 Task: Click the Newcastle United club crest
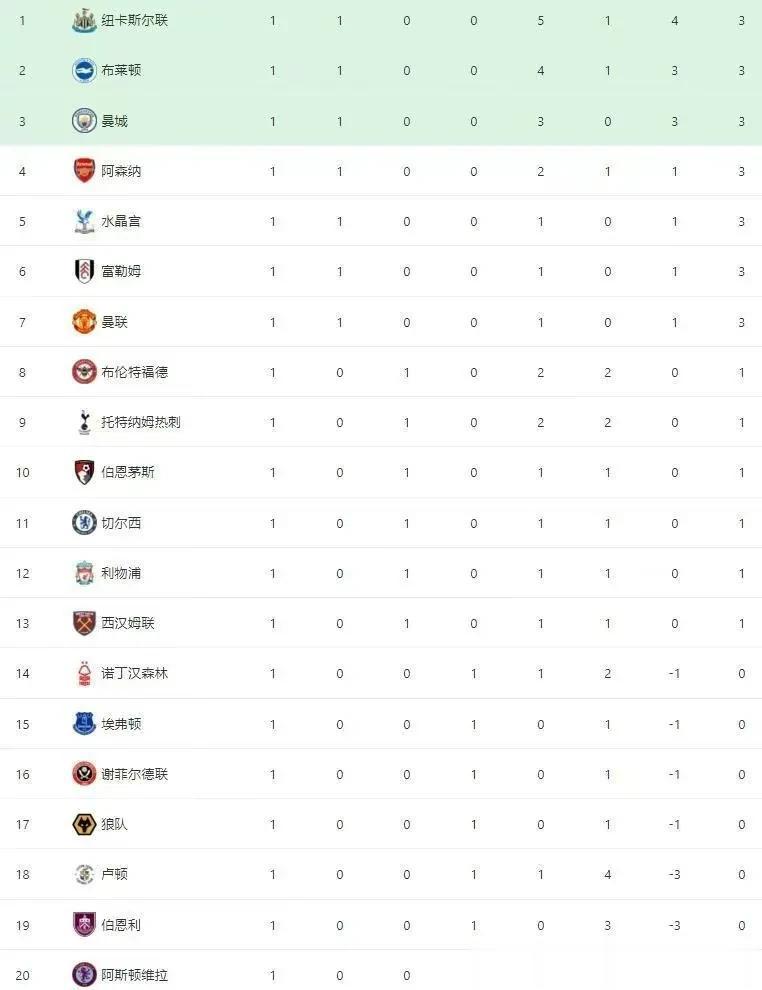84,21
